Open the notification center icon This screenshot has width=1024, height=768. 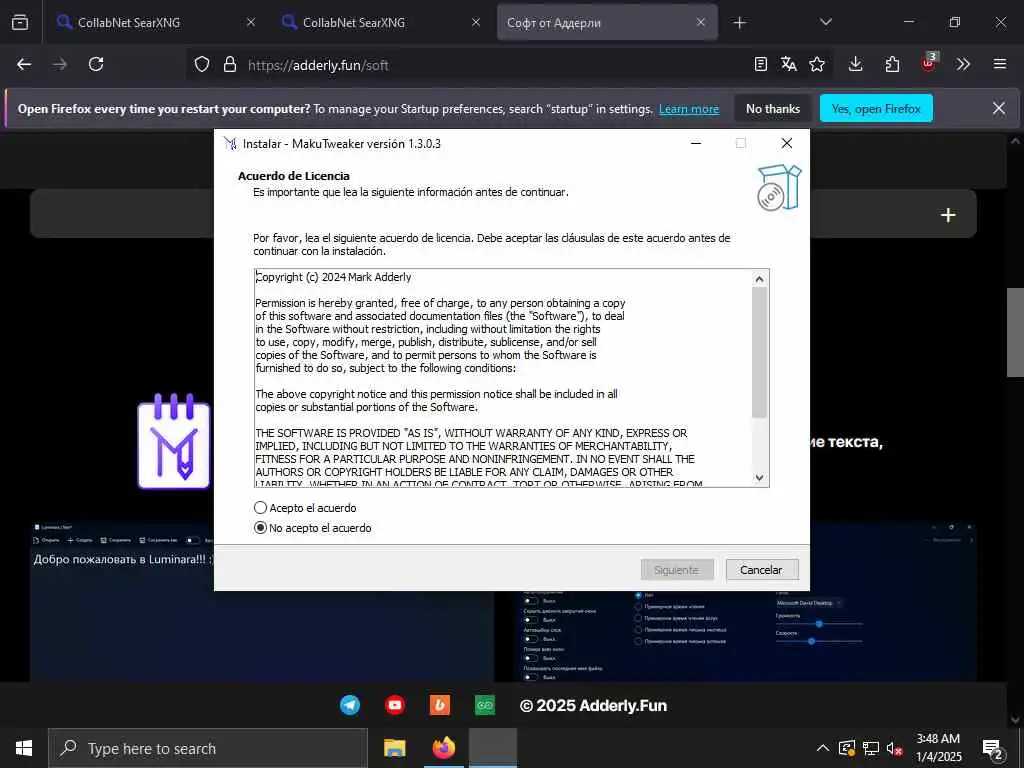(993, 749)
